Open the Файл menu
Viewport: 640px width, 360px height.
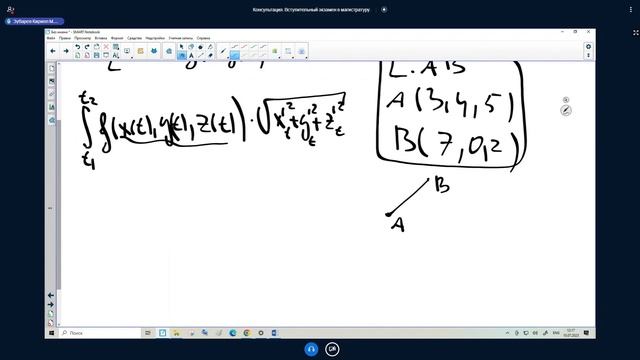(51, 38)
